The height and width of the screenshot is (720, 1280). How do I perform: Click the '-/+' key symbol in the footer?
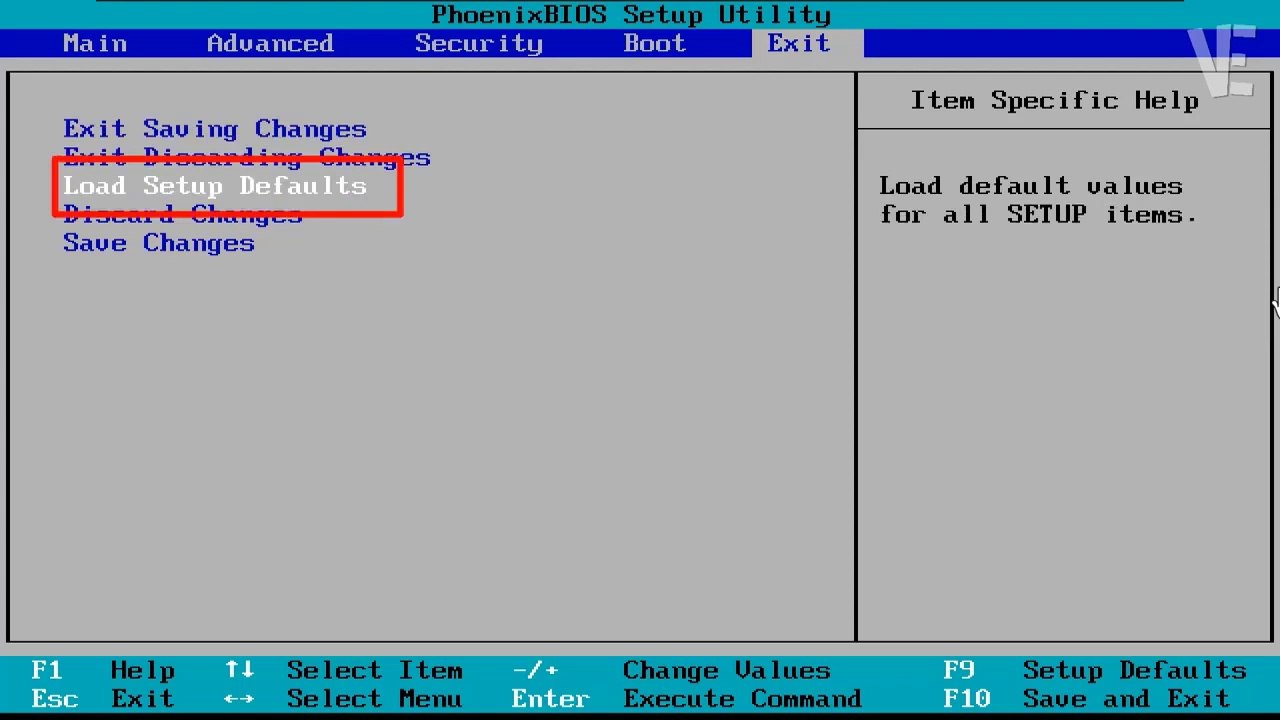pos(535,670)
